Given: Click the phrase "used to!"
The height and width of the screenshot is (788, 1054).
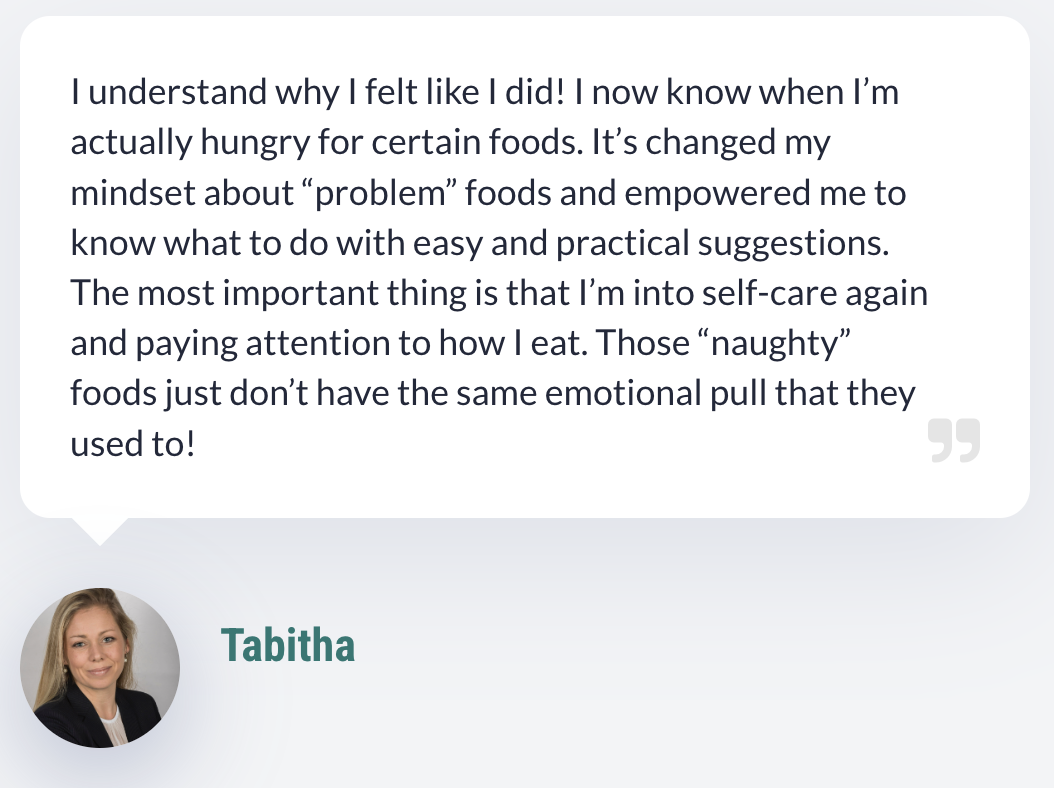Looking at the screenshot, I should [x=131, y=443].
